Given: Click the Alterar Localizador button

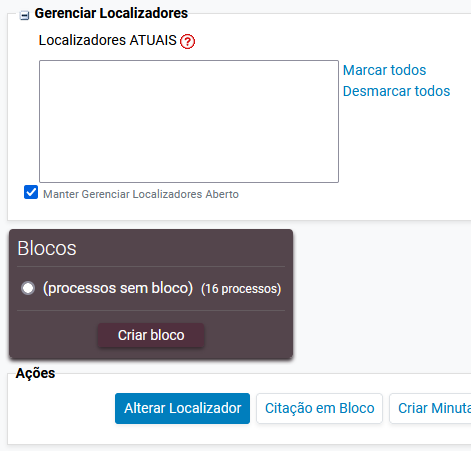Looking at the screenshot, I should [182, 408].
